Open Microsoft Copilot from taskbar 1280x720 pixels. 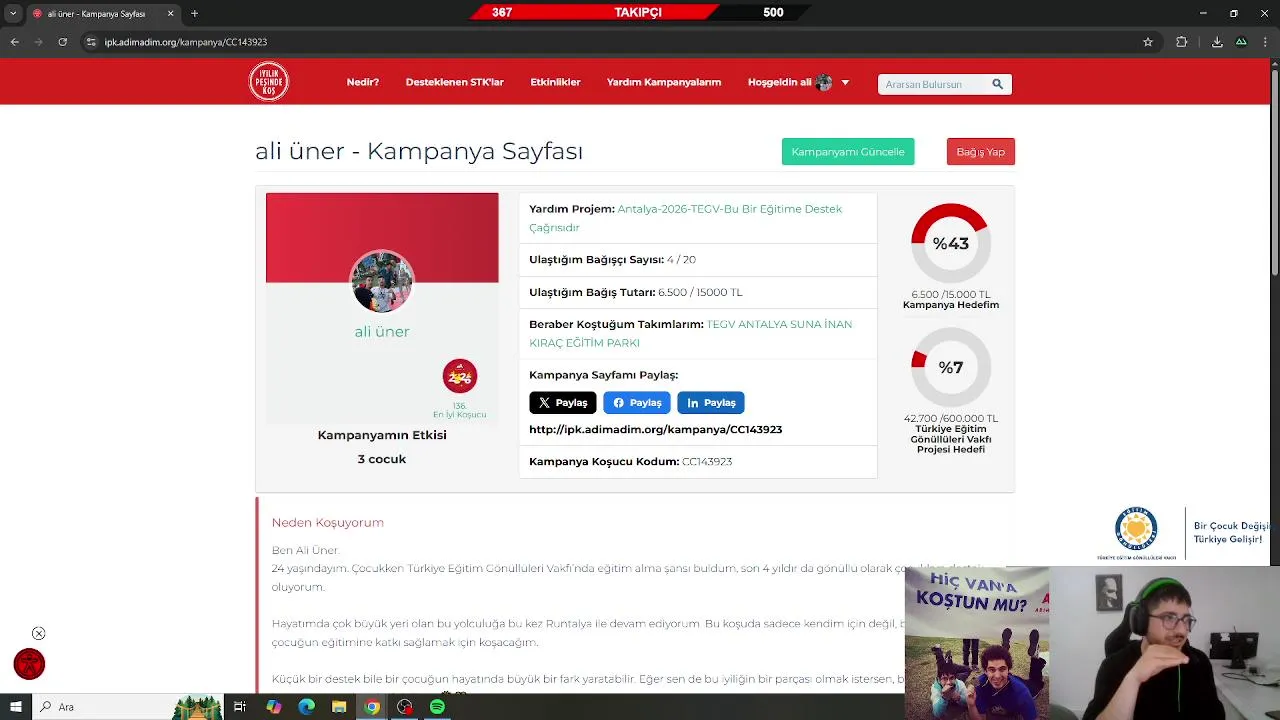(273, 707)
